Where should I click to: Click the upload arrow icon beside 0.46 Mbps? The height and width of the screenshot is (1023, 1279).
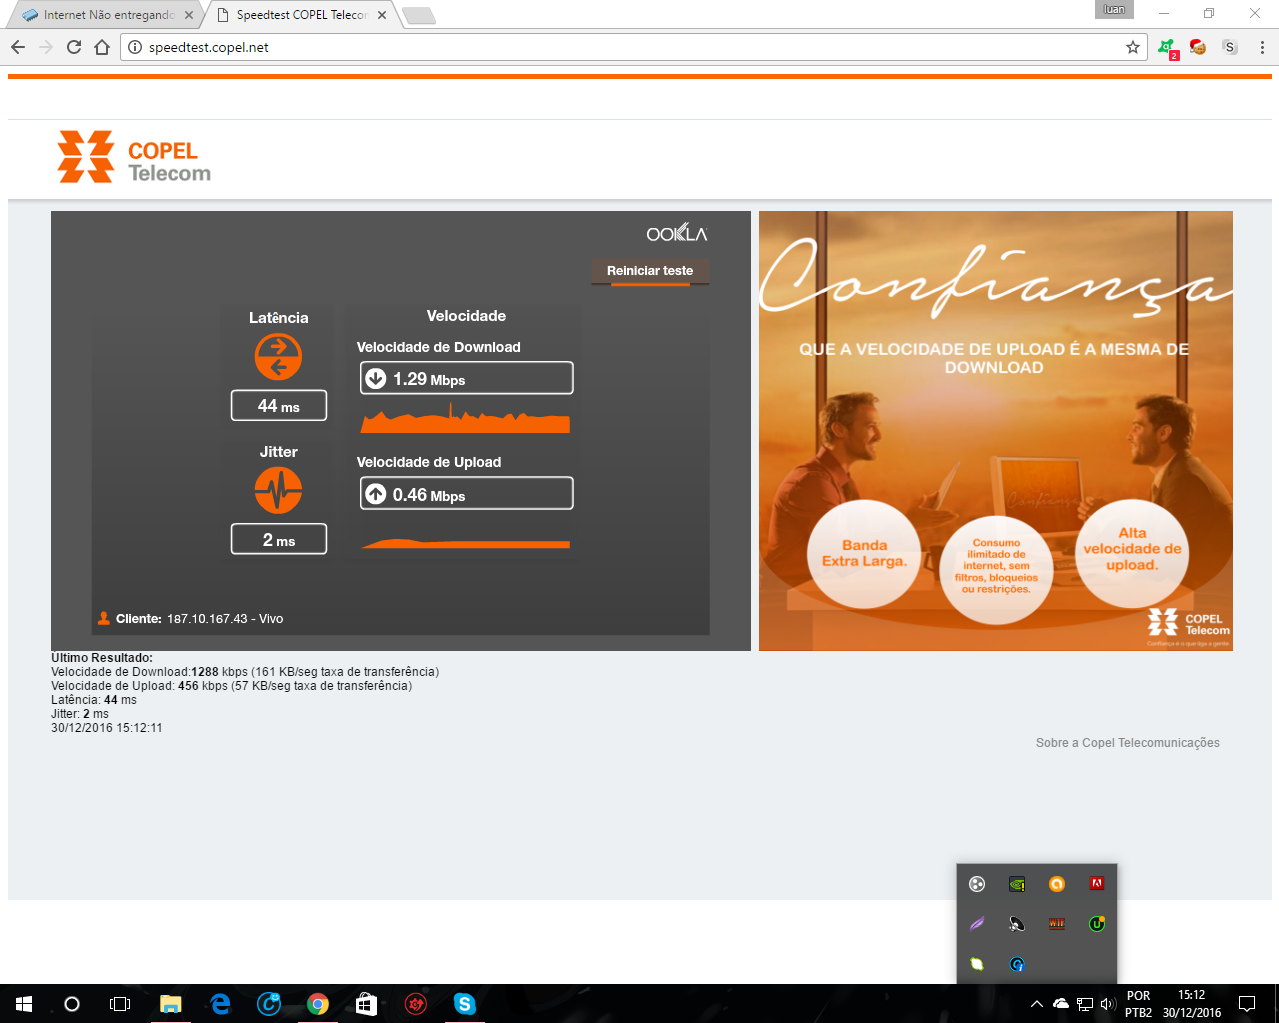click(376, 494)
